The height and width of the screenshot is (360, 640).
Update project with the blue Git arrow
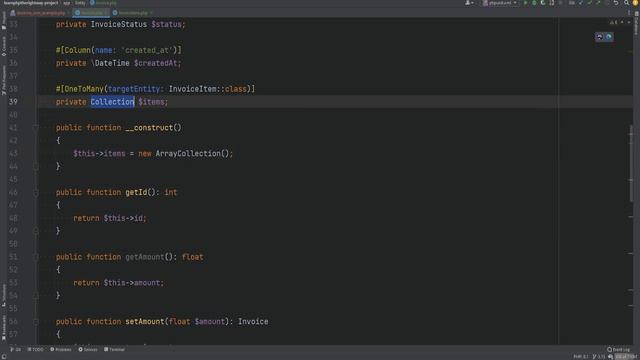click(x=581, y=3)
